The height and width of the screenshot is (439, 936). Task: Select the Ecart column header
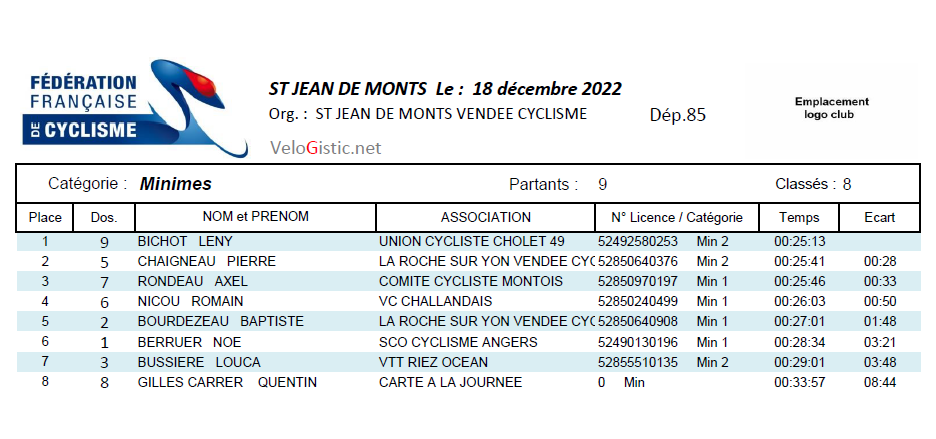pos(879,217)
